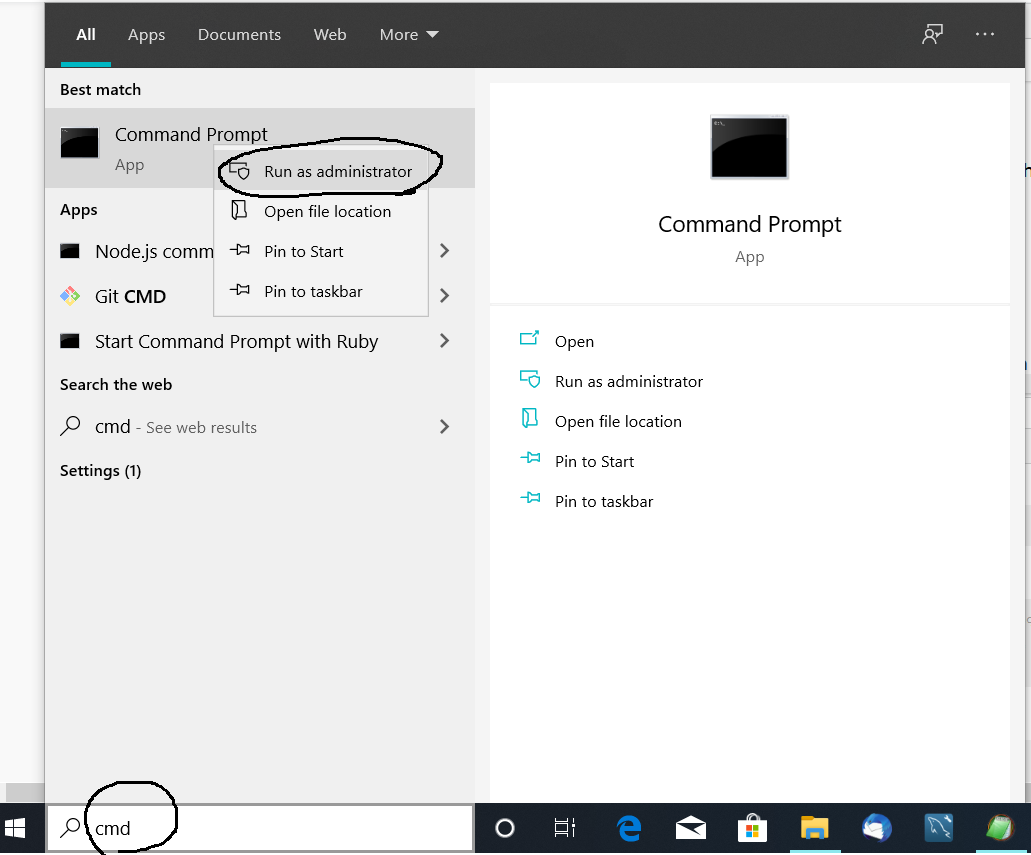1031x855 pixels.
Task: Click the Node.js command prompt icon
Action: [70, 251]
